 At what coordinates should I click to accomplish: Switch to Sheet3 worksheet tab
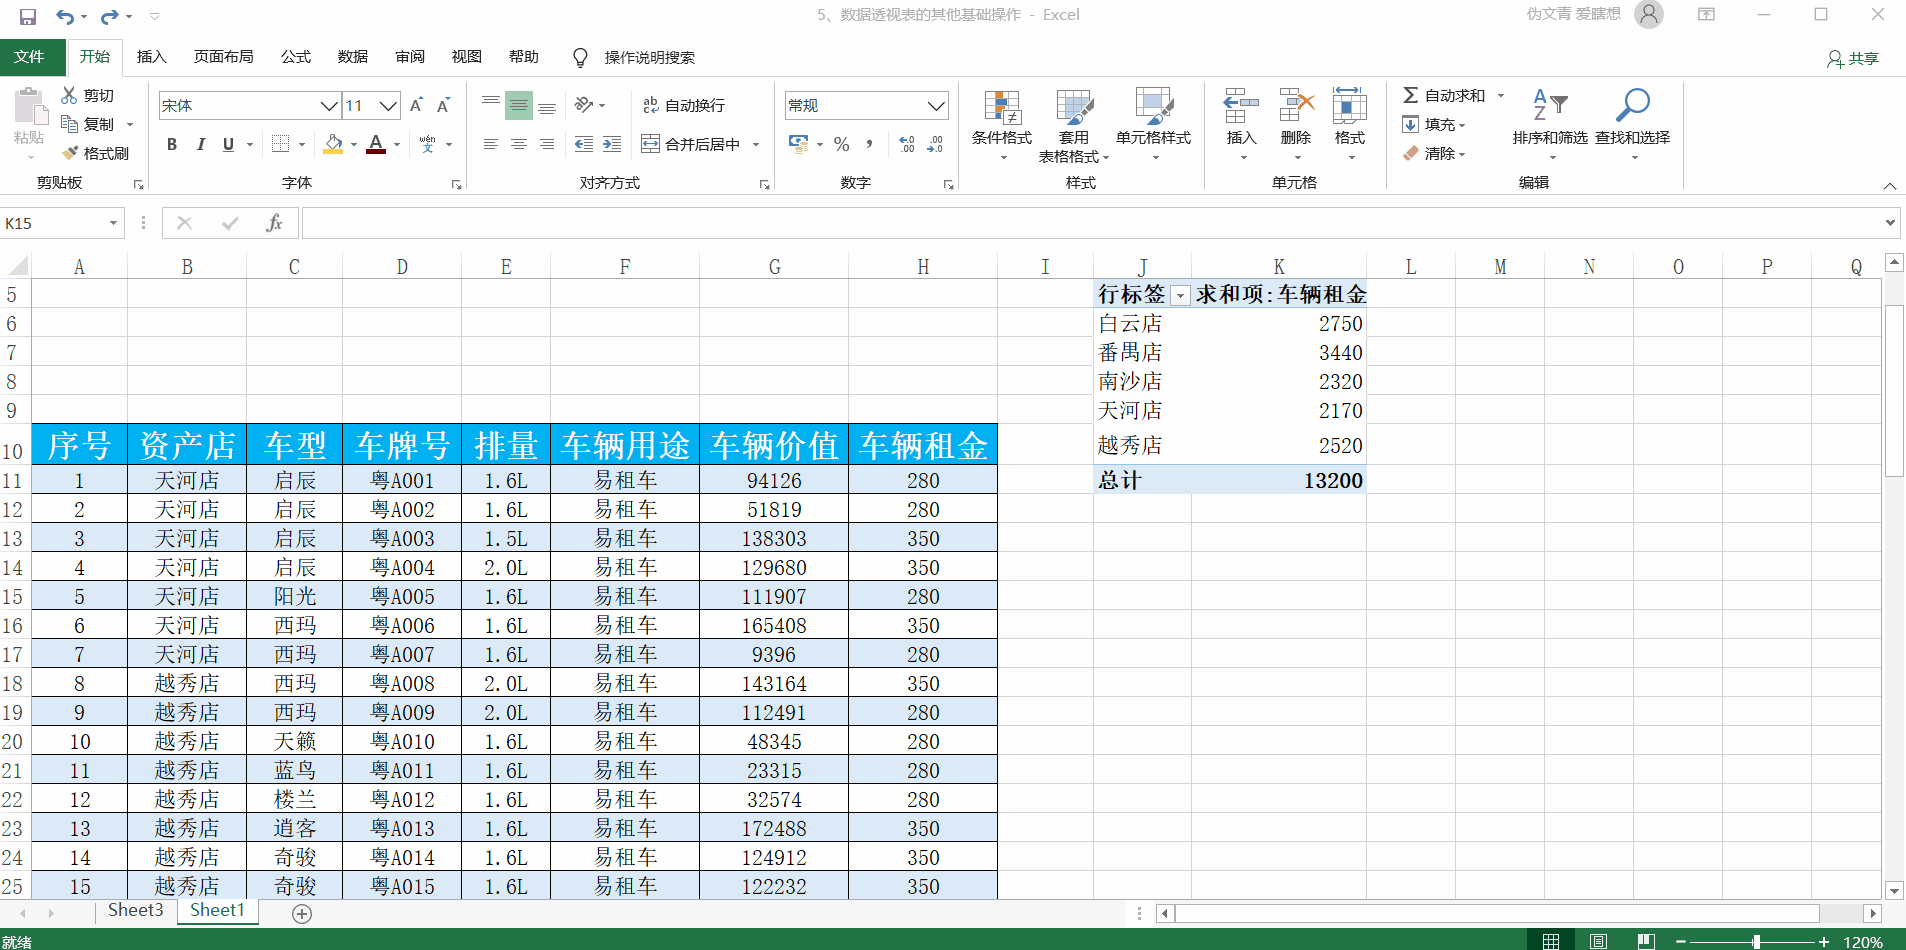point(136,910)
